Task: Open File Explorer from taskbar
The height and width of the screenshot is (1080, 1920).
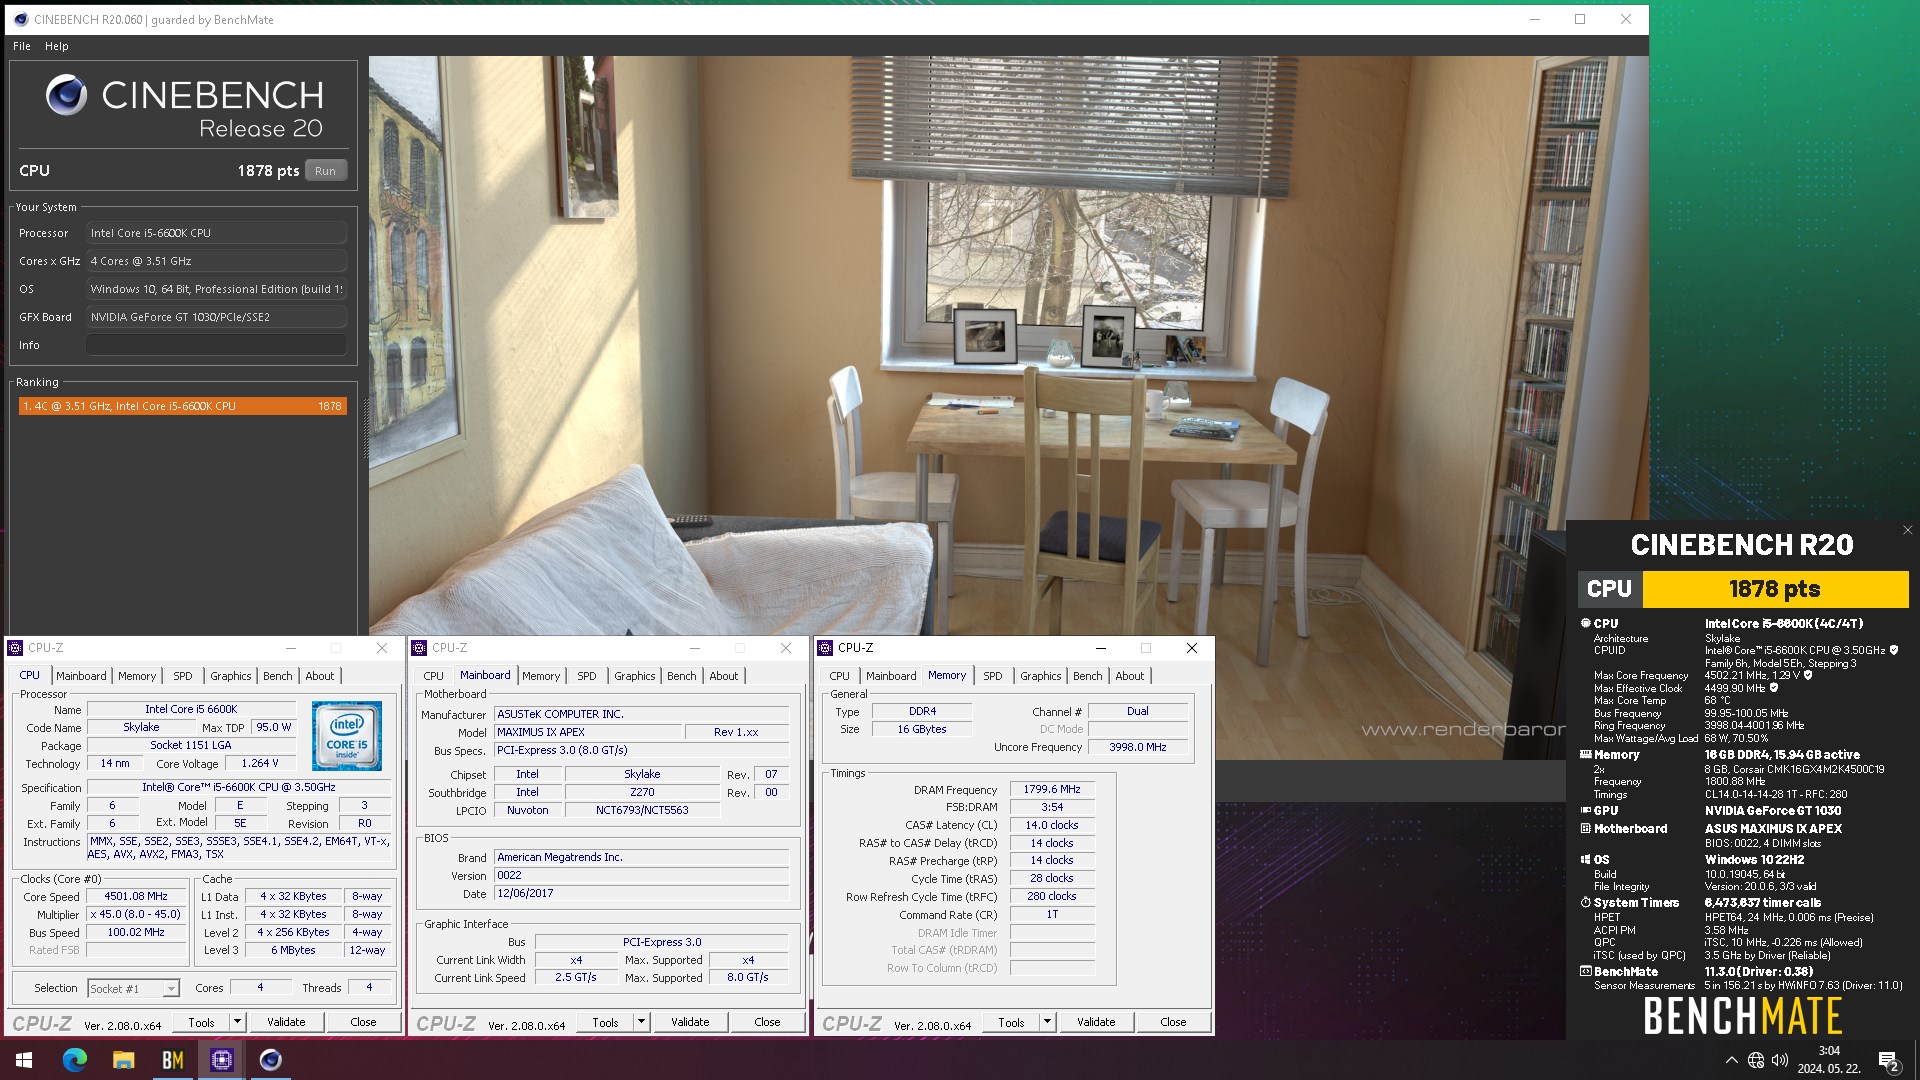Action: 123,1060
